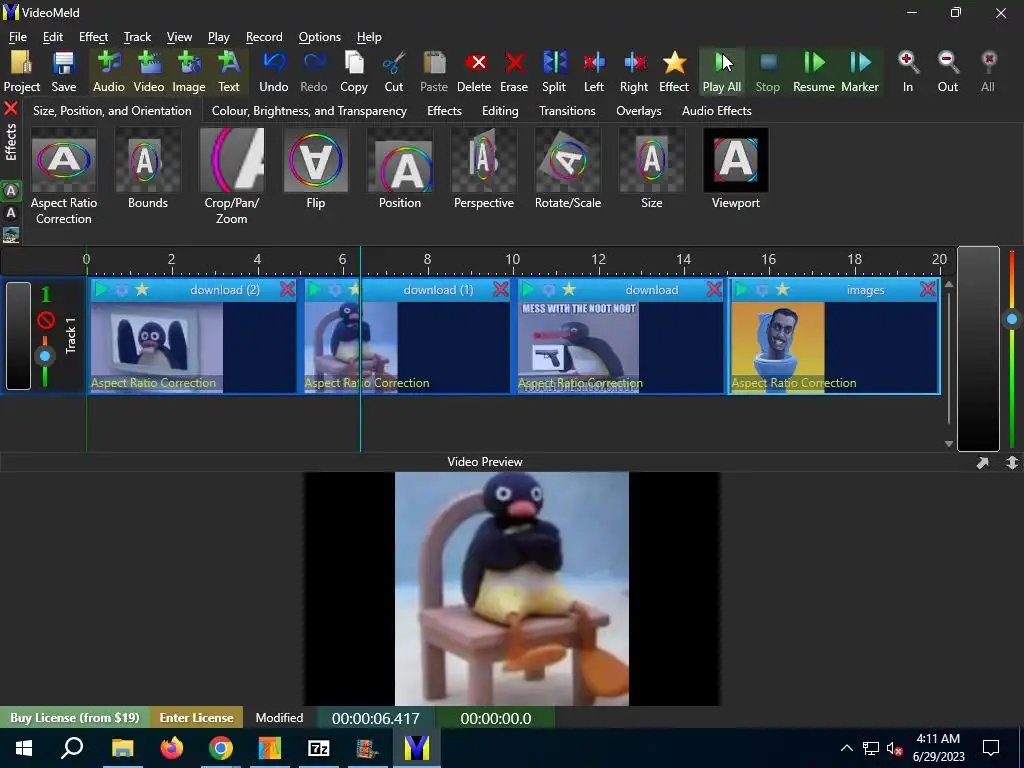
Task: Click the Delete toolbar icon
Action: [x=474, y=71]
